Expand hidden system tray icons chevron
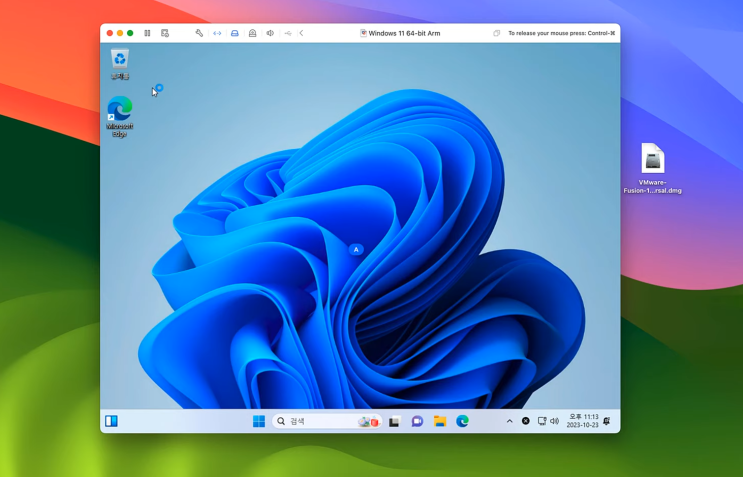743x477 pixels. pos(509,421)
